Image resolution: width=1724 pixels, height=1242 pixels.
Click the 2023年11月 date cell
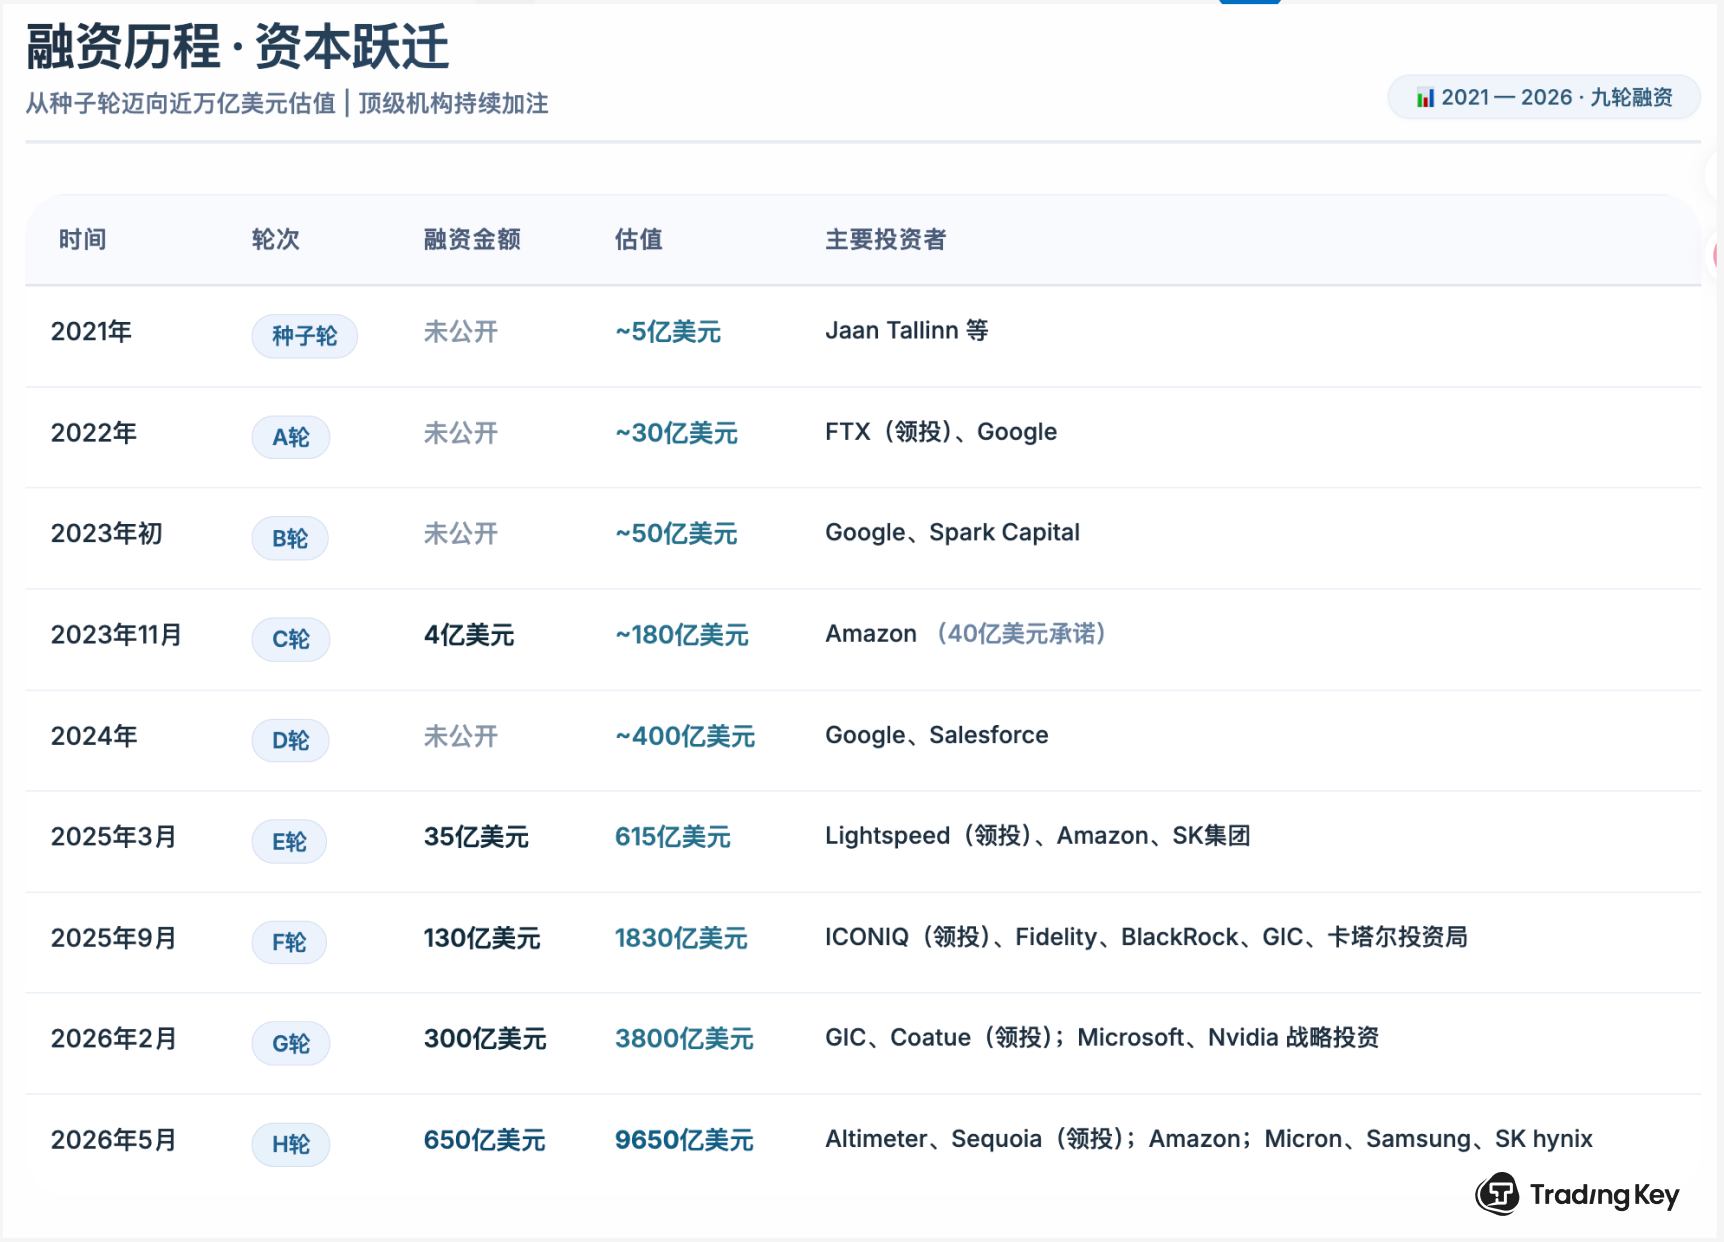pyautogui.click(x=116, y=634)
